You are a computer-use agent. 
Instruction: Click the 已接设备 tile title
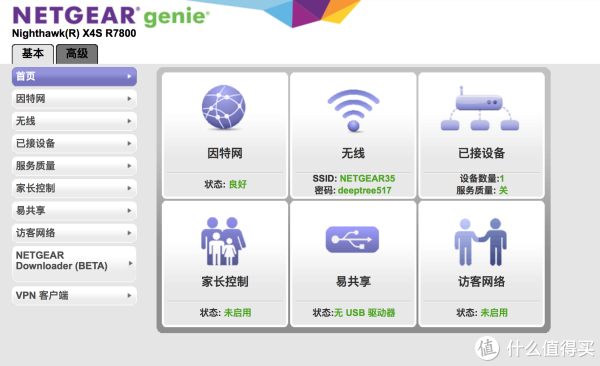coord(481,153)
